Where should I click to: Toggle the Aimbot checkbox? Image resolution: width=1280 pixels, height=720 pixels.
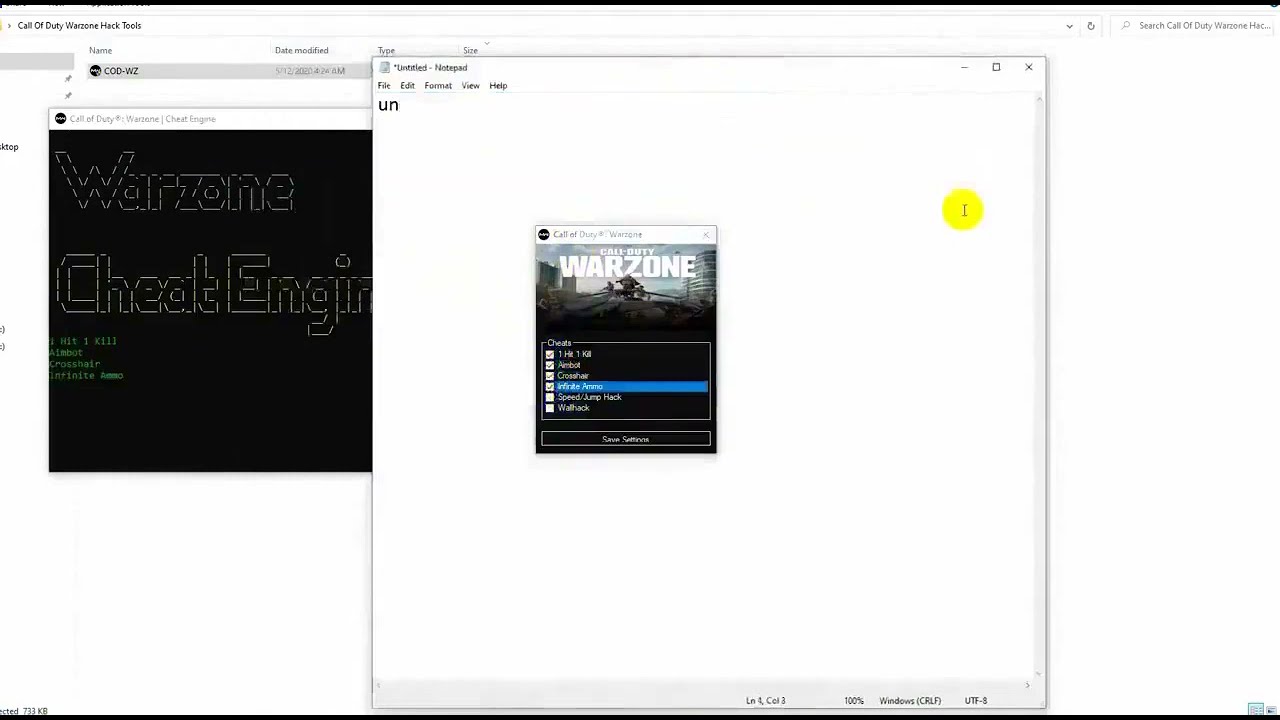[550, 365]
